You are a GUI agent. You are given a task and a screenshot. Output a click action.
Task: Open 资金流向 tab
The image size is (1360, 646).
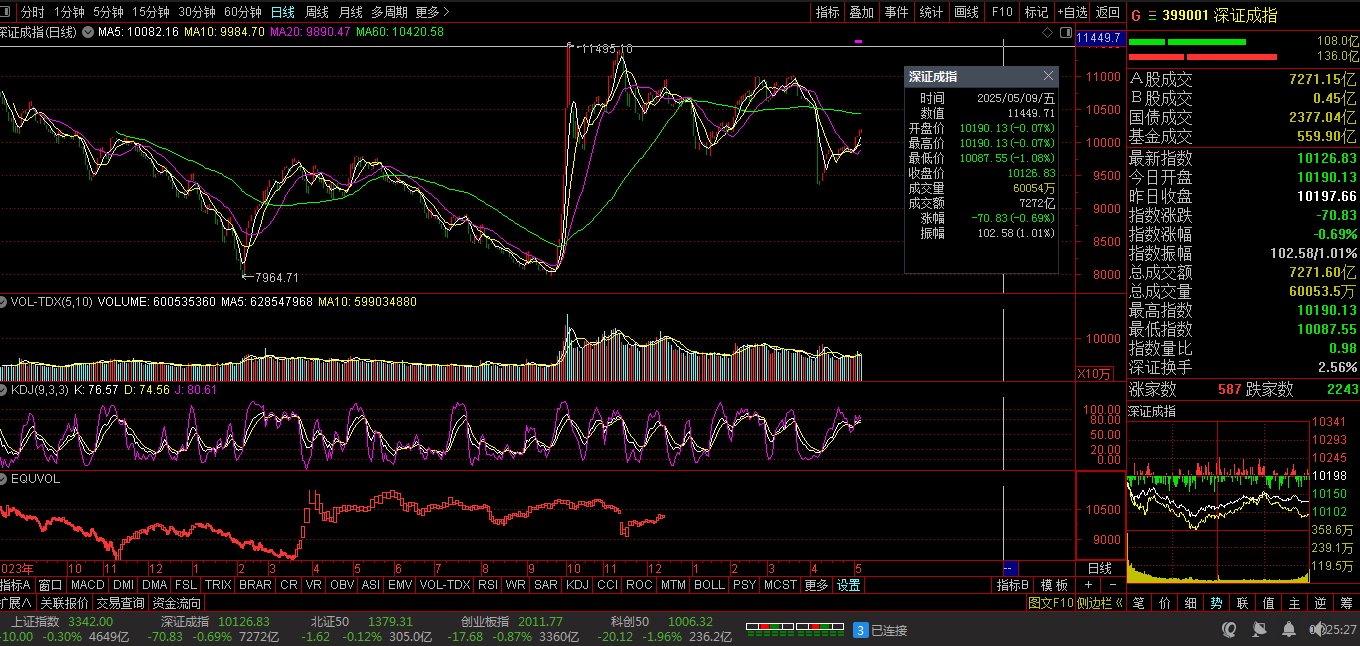click(x=177, y=603)
